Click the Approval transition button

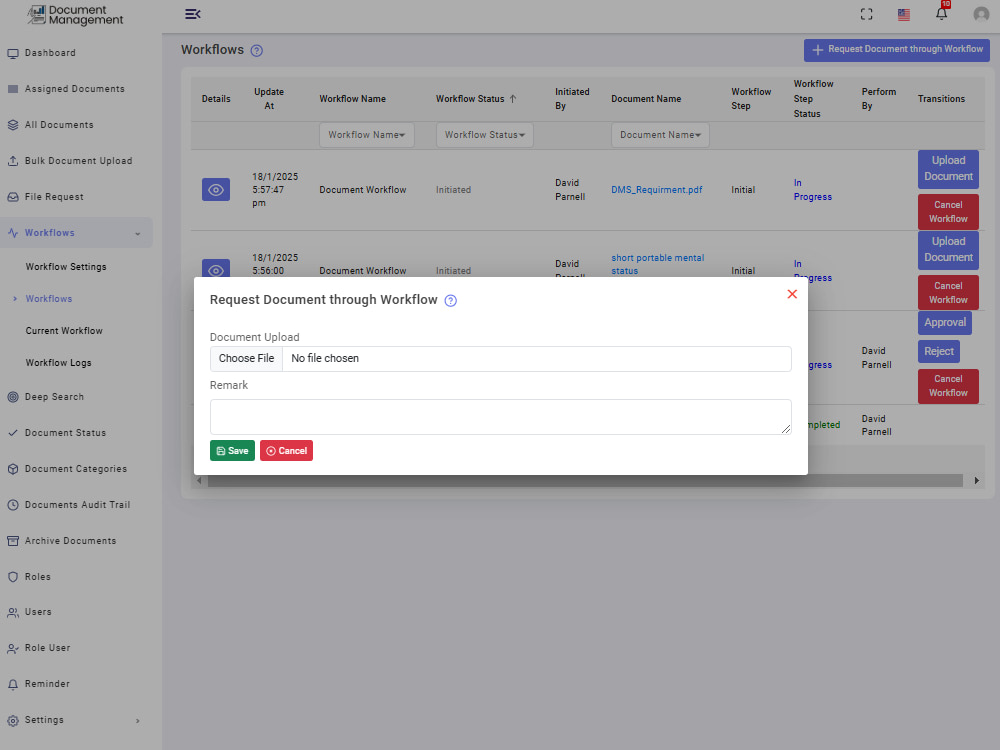[x=945, y=323]
